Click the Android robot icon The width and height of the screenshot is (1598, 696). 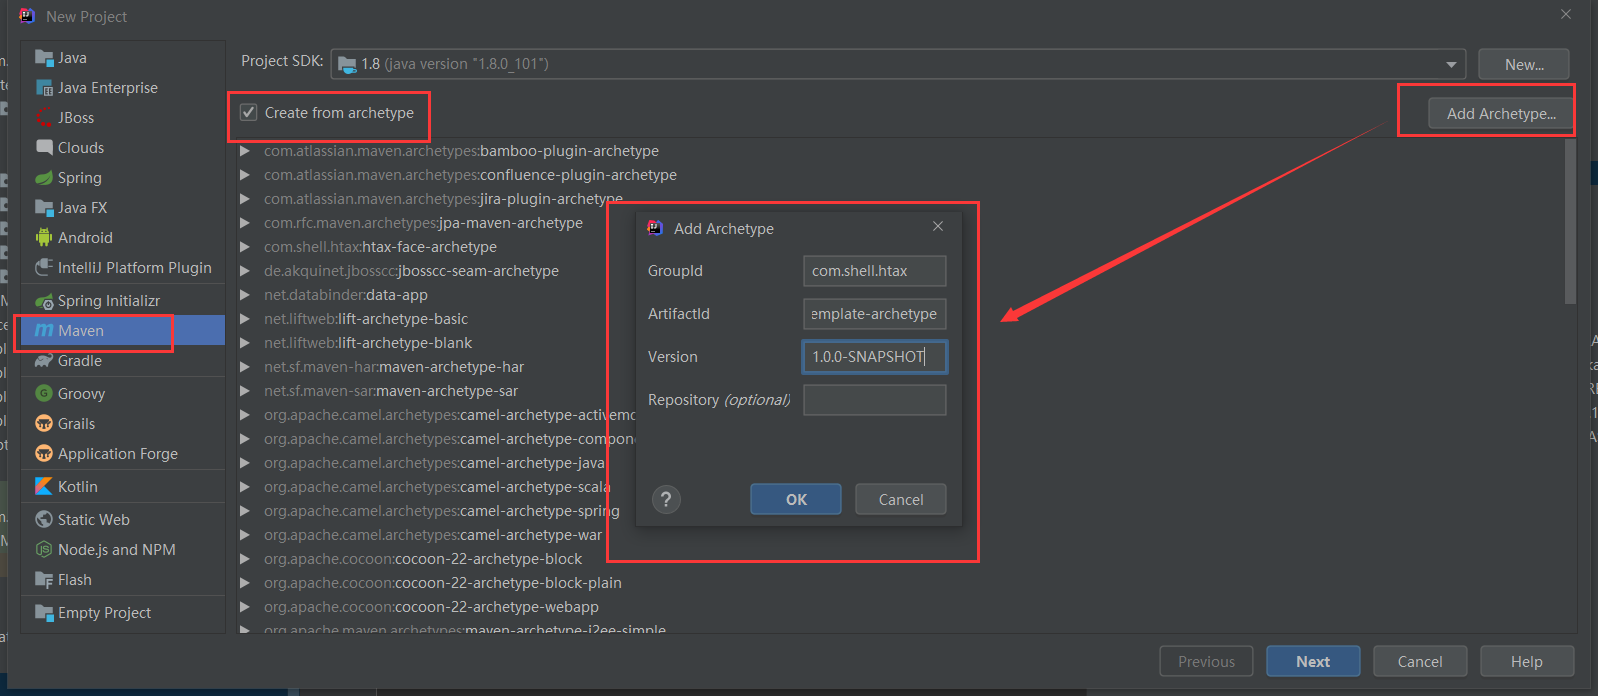tap(44, 238)
